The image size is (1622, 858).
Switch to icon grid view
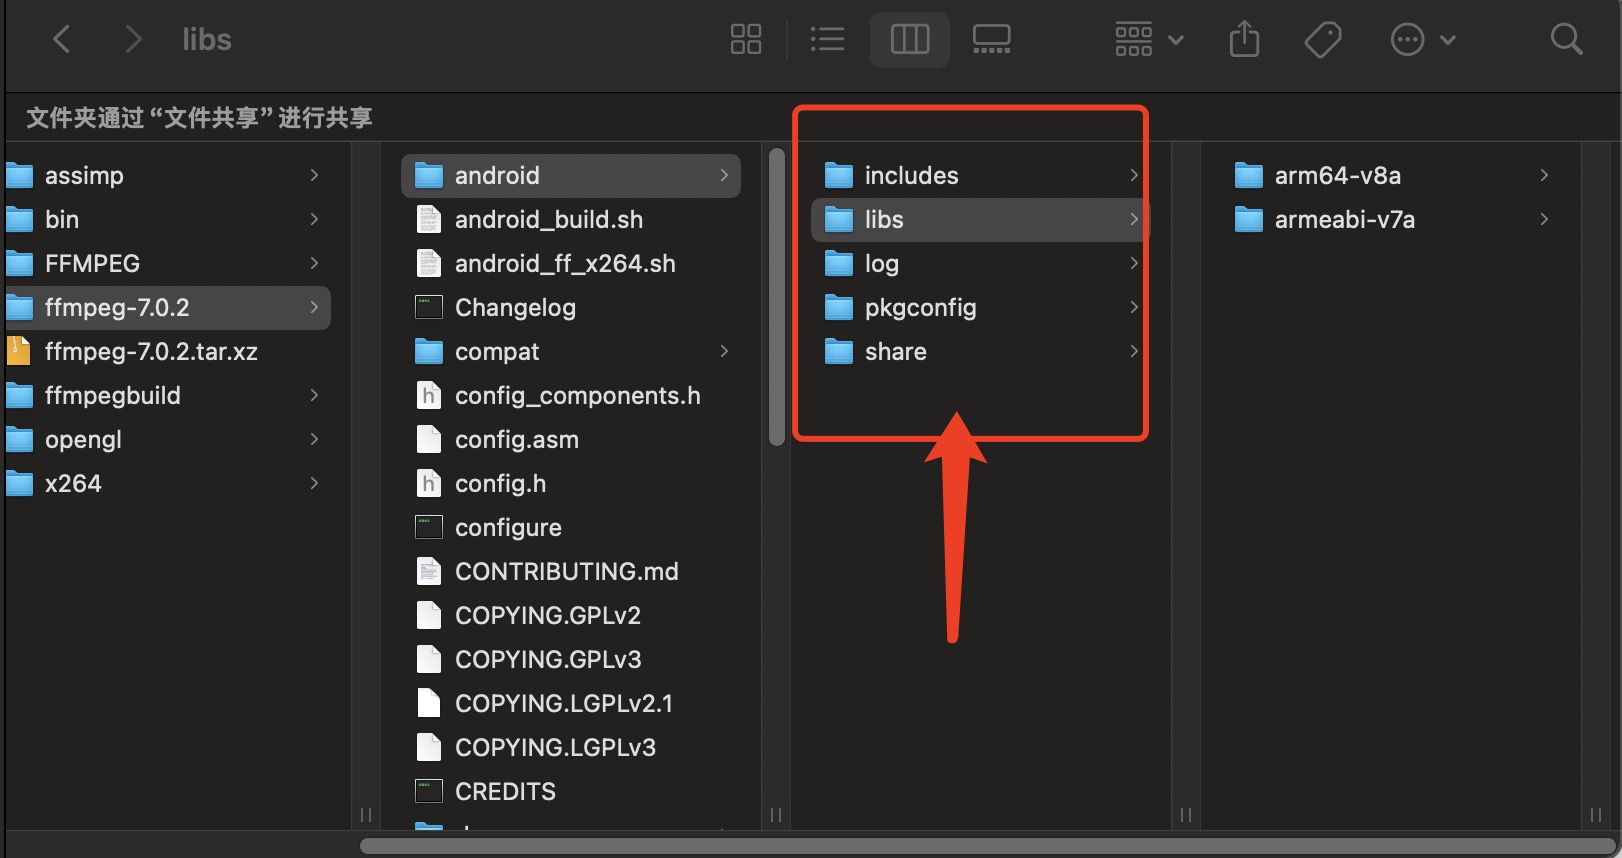pyautogui.click(x=746, y=40)
